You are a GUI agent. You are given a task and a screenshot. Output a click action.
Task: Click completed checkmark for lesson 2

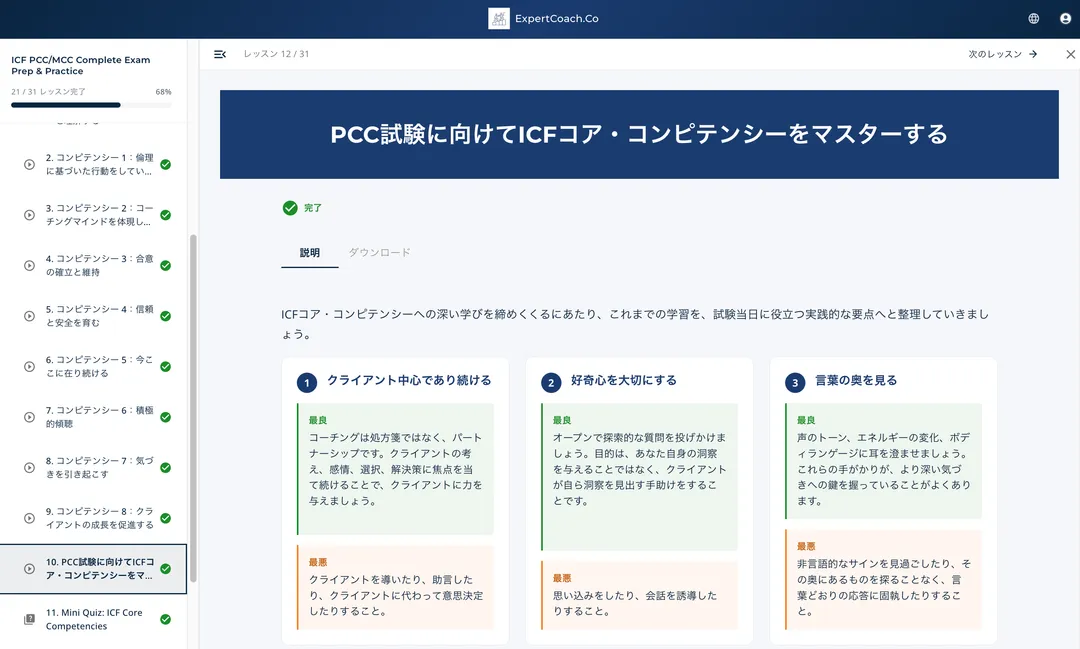[x=165, y=165]
